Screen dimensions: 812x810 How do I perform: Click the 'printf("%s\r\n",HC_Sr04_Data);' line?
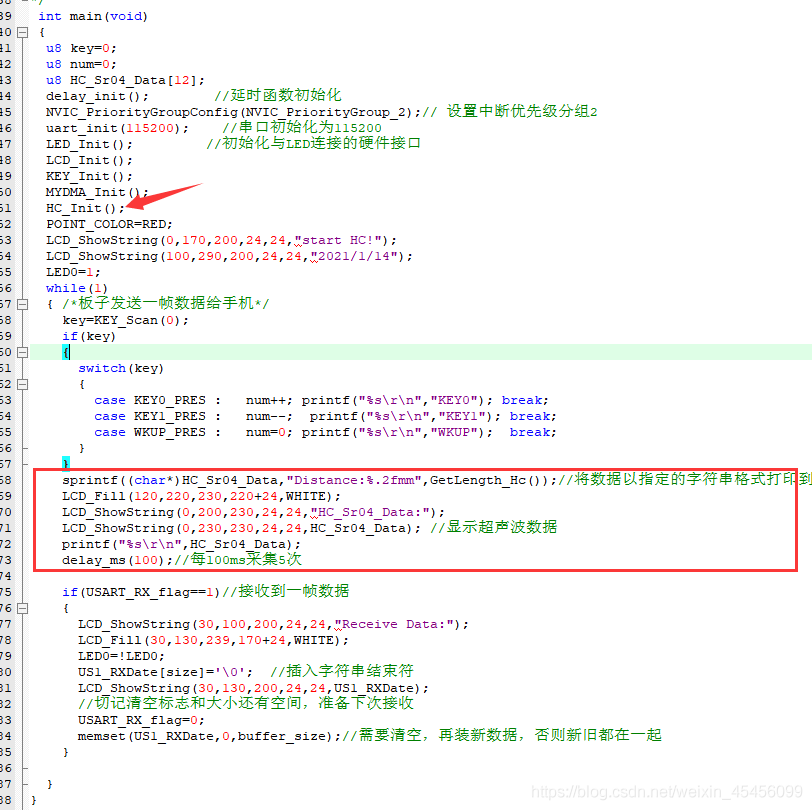click(181, 545)
